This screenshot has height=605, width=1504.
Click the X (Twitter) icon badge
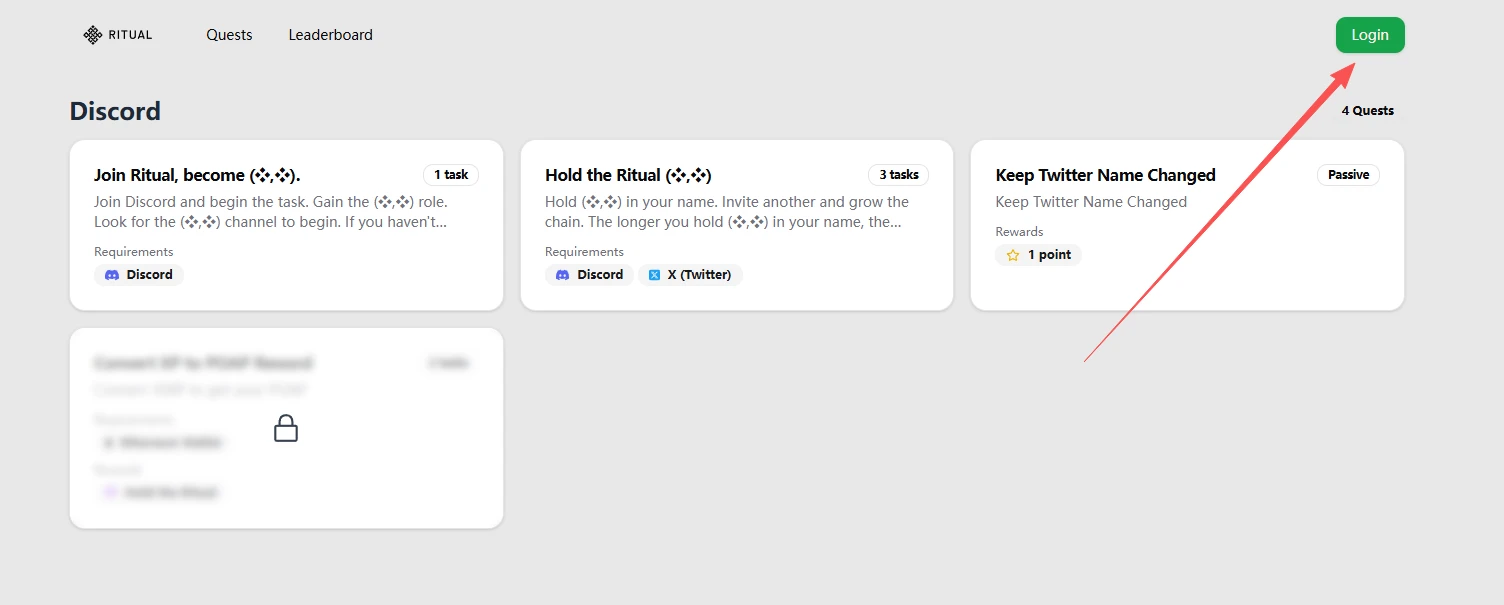tap(654, 275)
